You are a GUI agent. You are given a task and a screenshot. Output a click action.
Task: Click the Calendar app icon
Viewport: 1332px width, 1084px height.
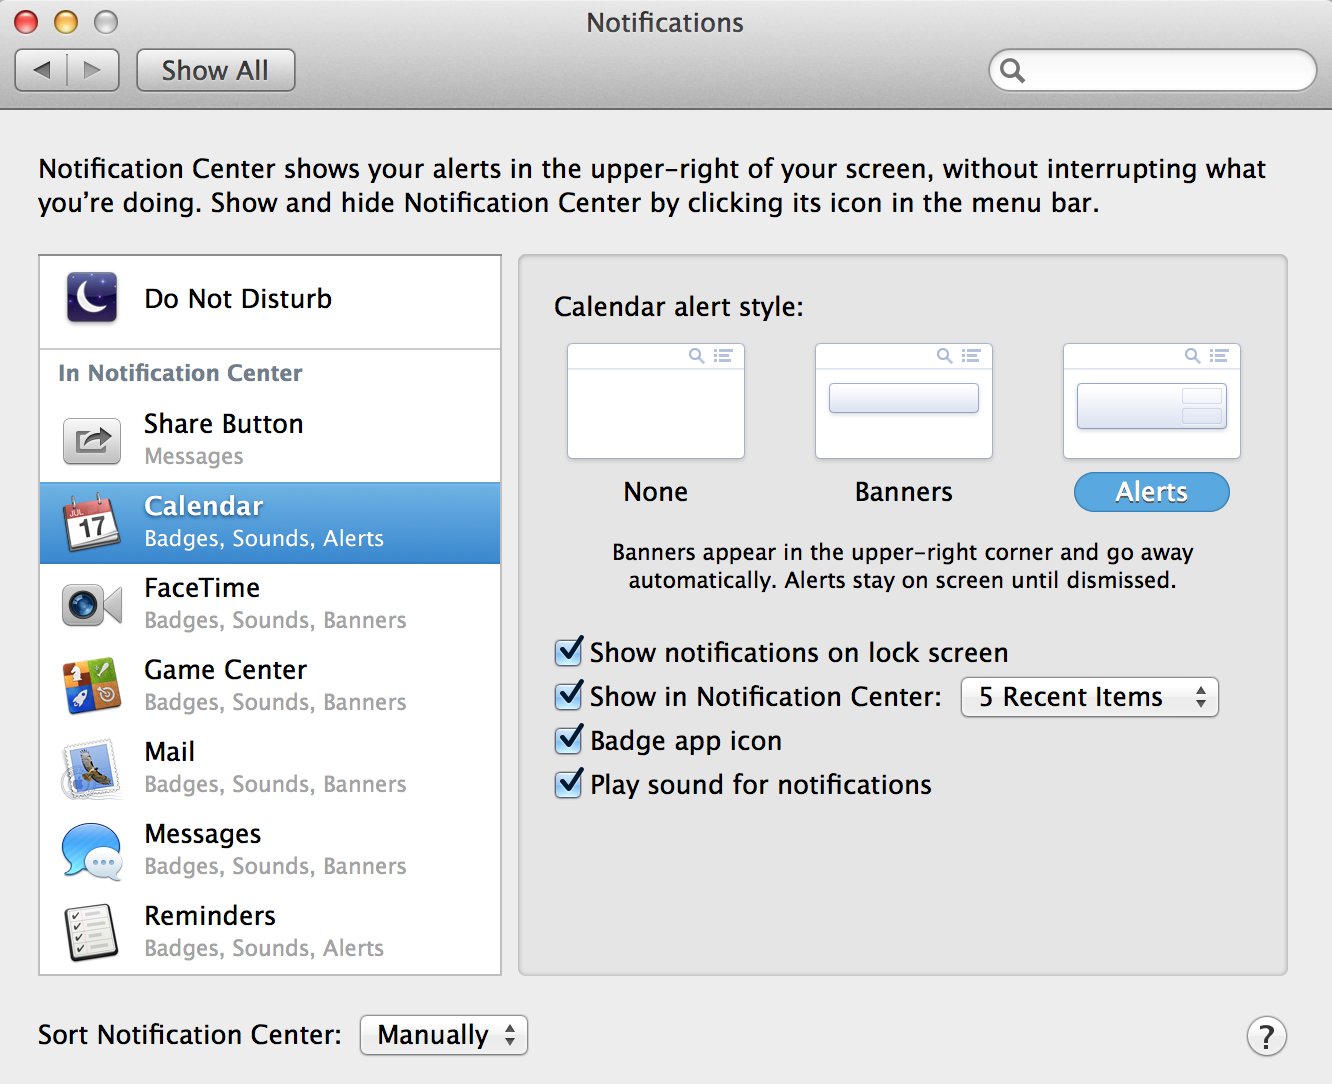pyautogui.click(x=92, y=522)
